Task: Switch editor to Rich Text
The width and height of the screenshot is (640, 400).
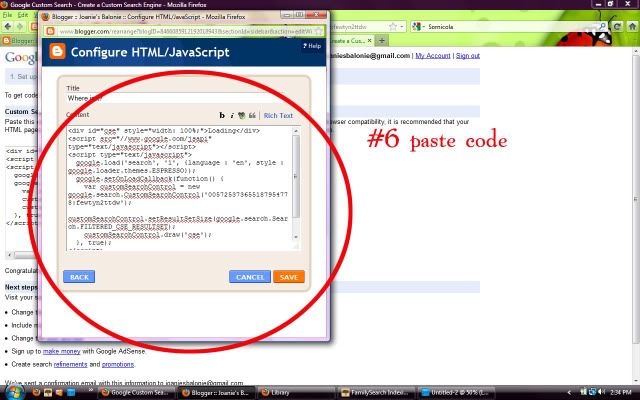Action: pos(278,116)
